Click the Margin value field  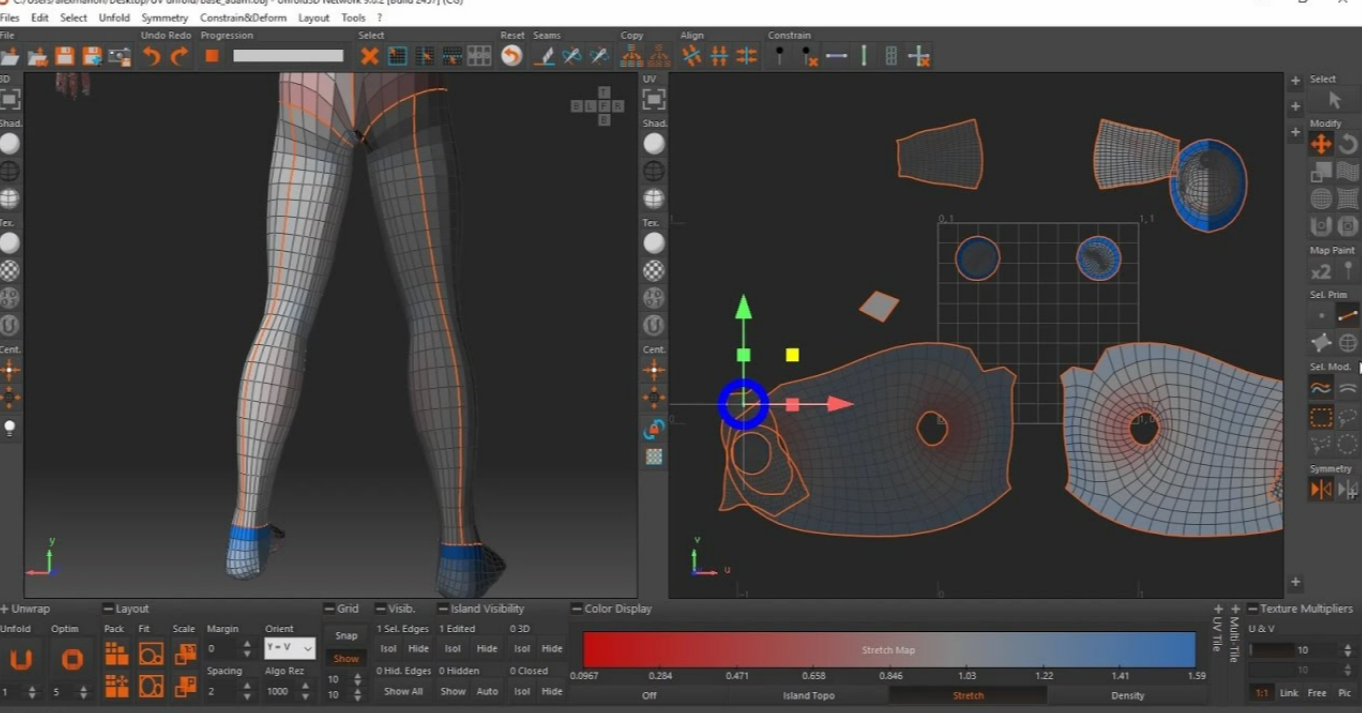[x=220, y=648]
